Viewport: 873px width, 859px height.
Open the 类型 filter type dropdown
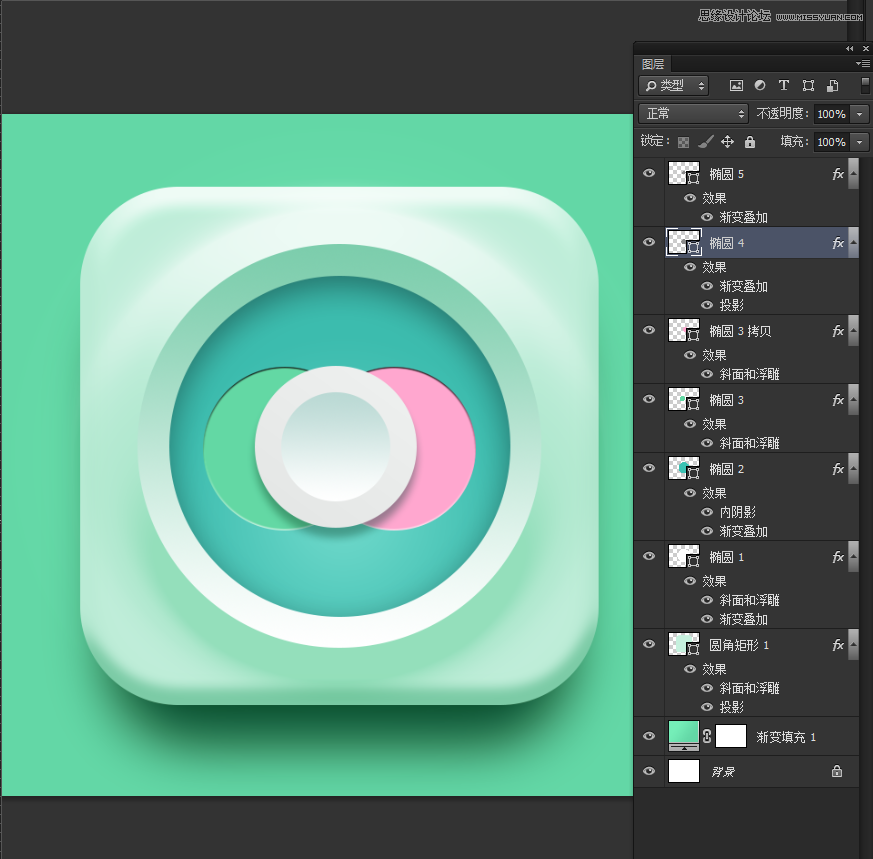point(673,85)
